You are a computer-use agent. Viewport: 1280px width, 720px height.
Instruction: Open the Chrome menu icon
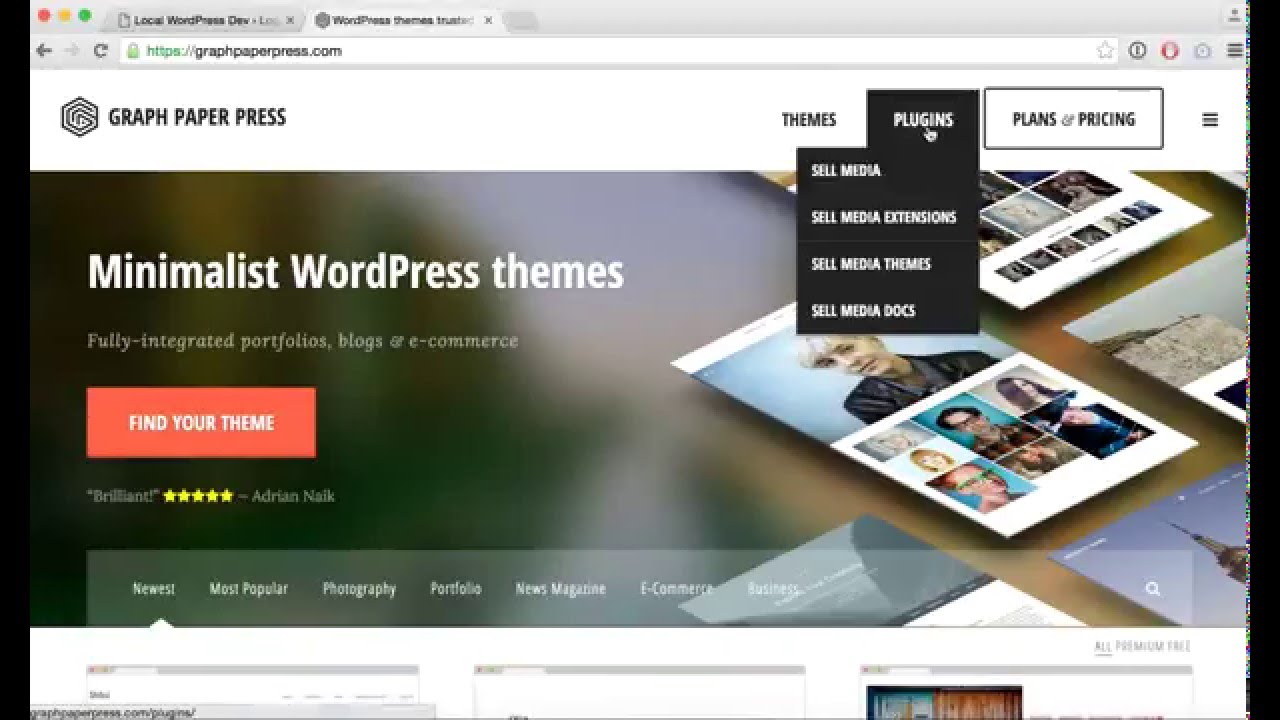(x=1236, y=51)
